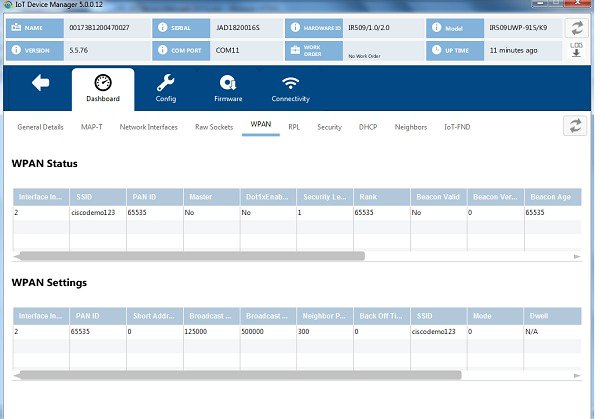Click the info icon next to Model
This screenshot has width=600, height=419.
(x=437, y=28)
